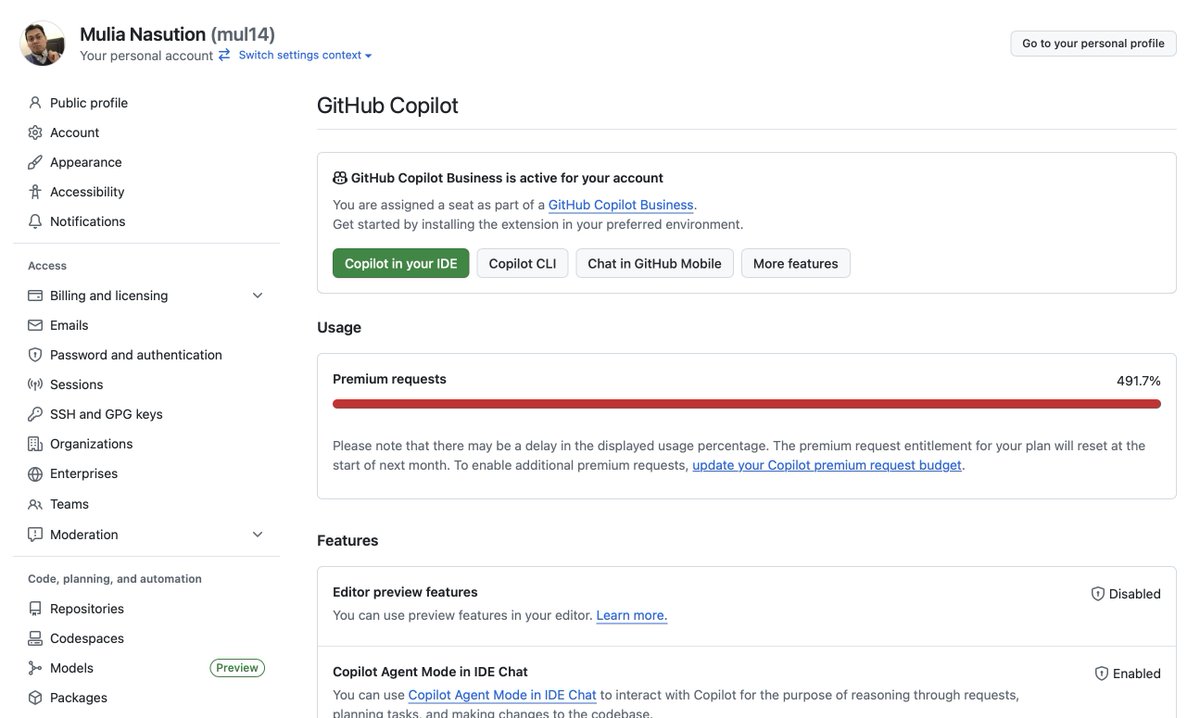Image resolution: width=1200 pixels, height=718 pixels.
Task: Click the GitHub Copilot page heading
Action: 388,105
